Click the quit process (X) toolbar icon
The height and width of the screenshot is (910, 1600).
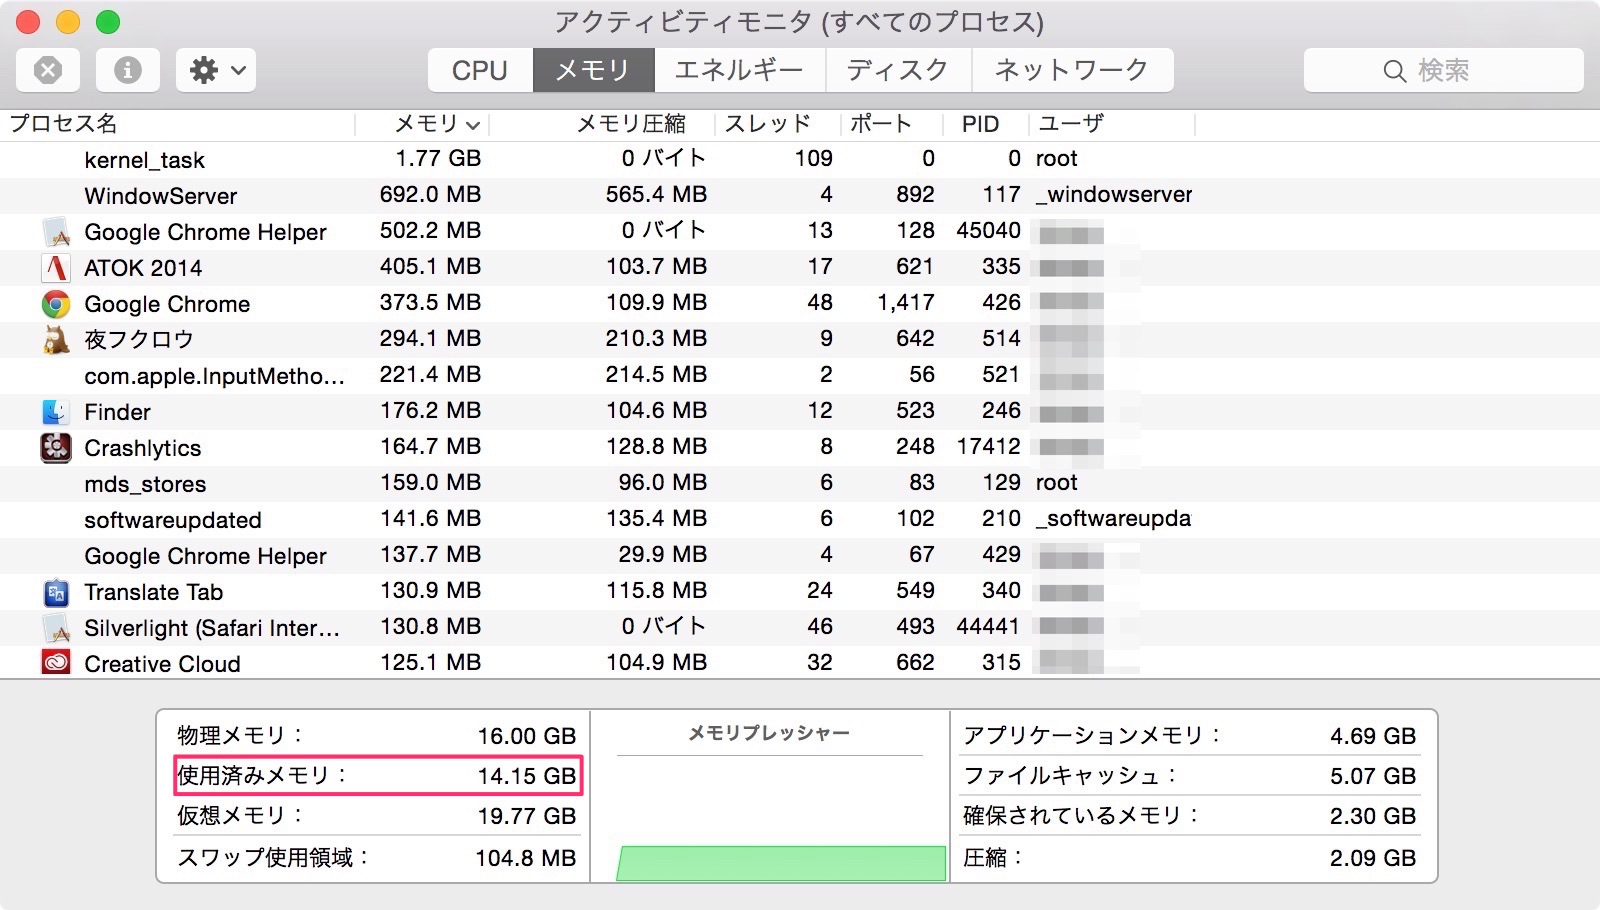[x=48, y=70]
